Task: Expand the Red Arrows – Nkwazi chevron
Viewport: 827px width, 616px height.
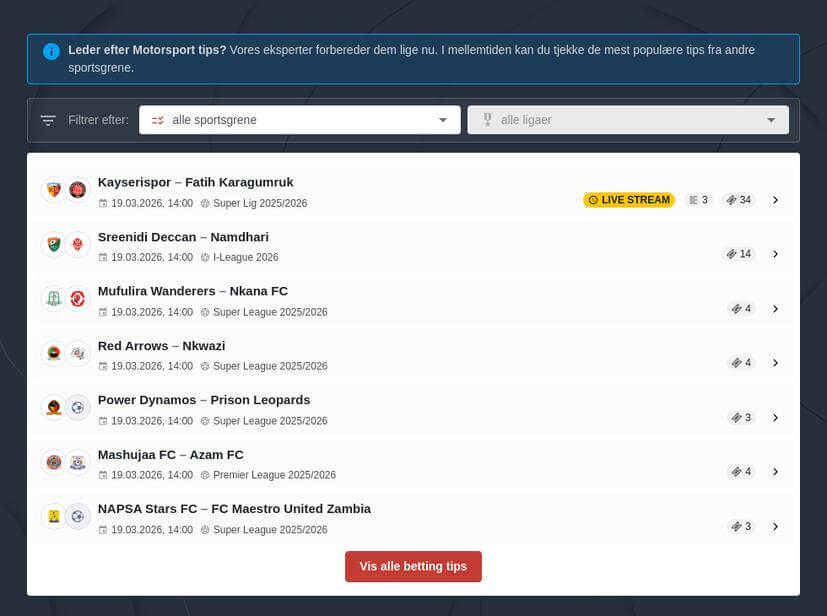Action: [x=775, y=363]
